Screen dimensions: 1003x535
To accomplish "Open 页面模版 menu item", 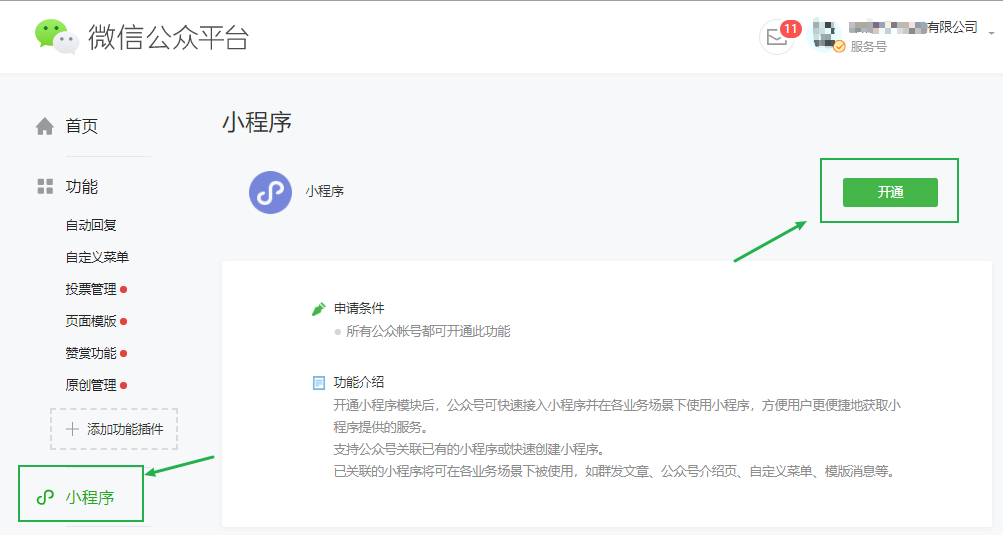I will pyautogui.click(x=91, y=321).
